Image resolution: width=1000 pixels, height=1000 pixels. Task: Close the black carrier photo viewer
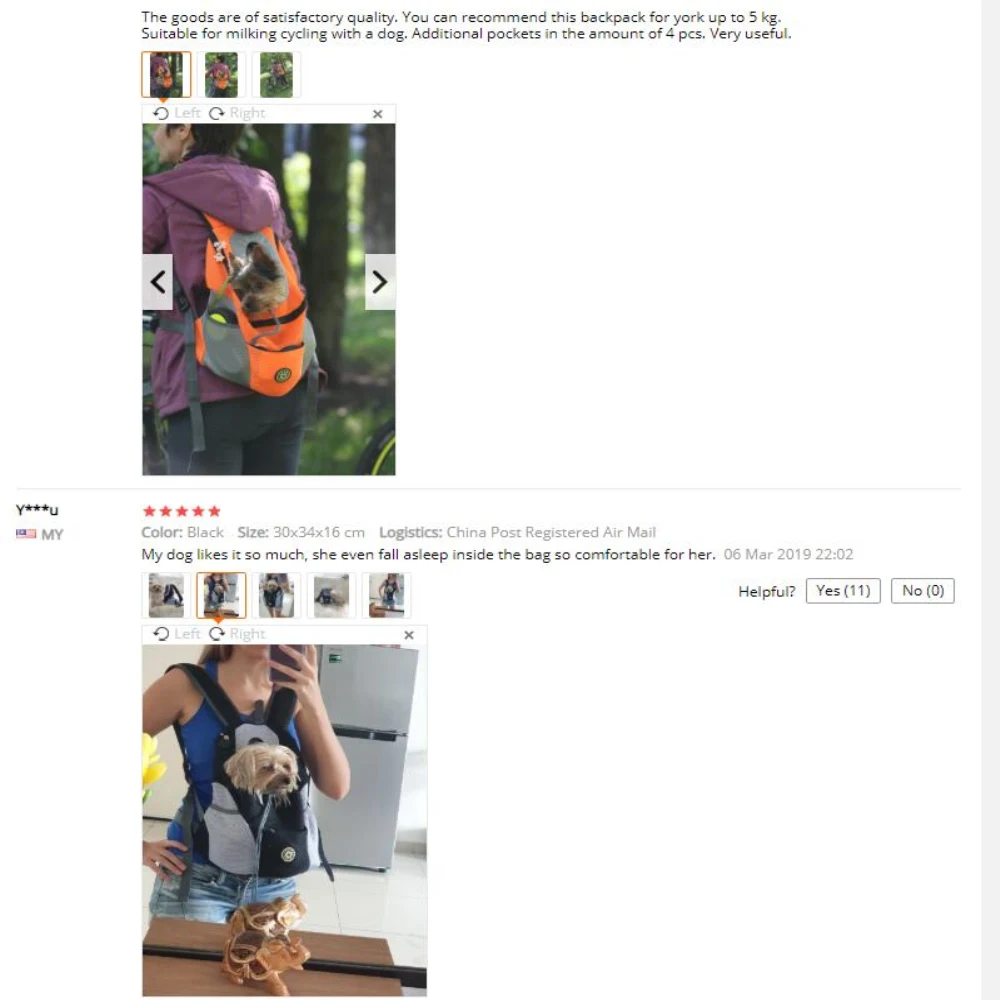pyautogui.click(x=409, y=635)
